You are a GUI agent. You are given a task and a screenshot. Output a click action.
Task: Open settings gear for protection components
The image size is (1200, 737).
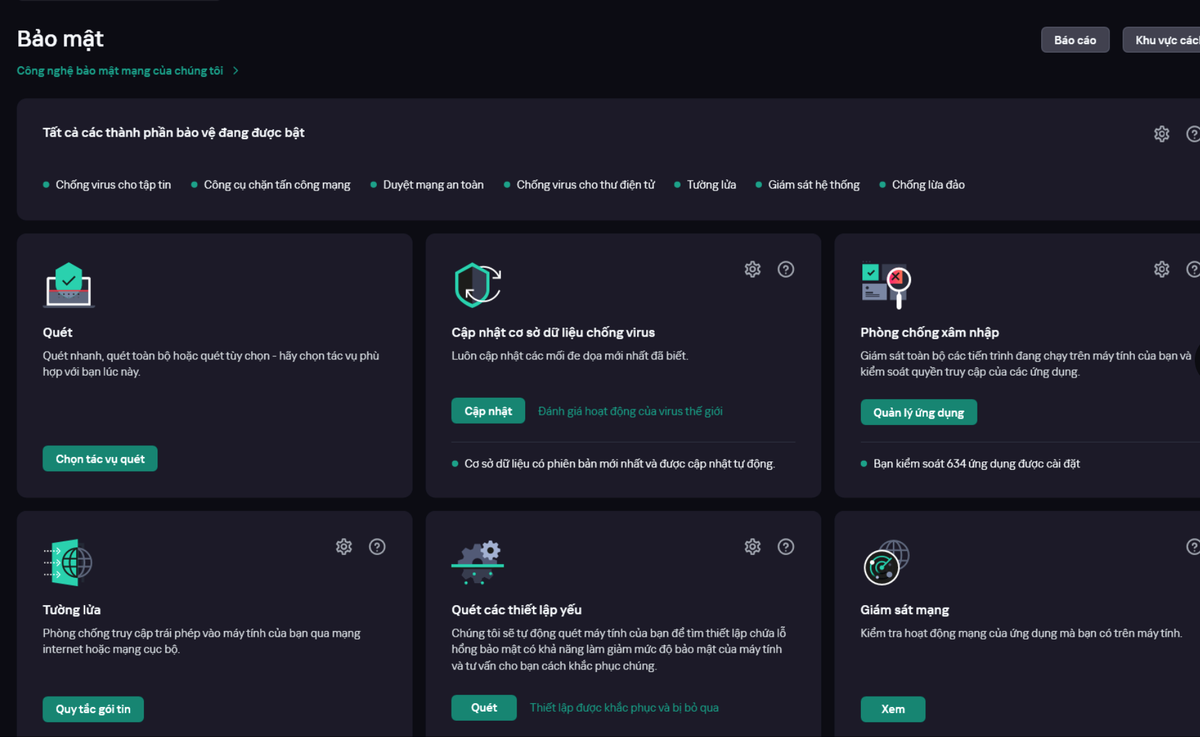click(1161, 134)
